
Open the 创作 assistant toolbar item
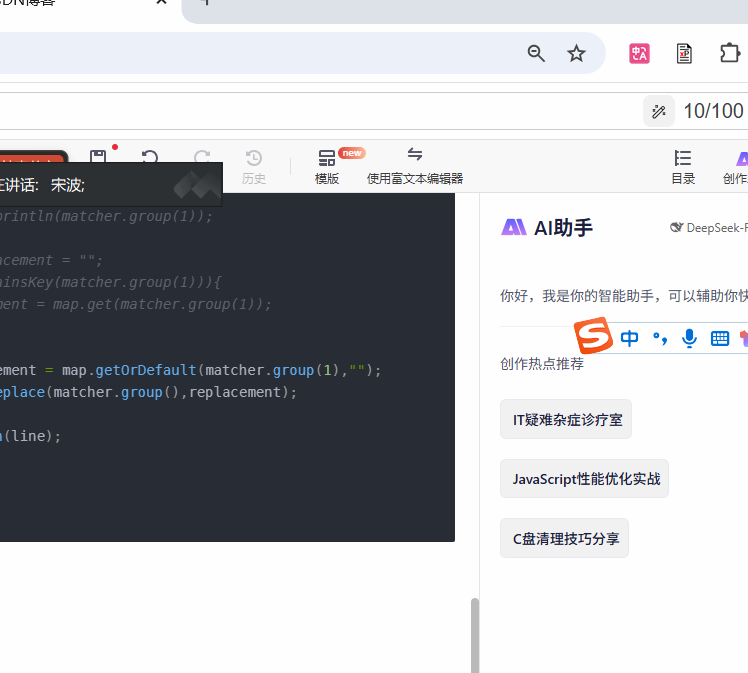pos(735,167)
